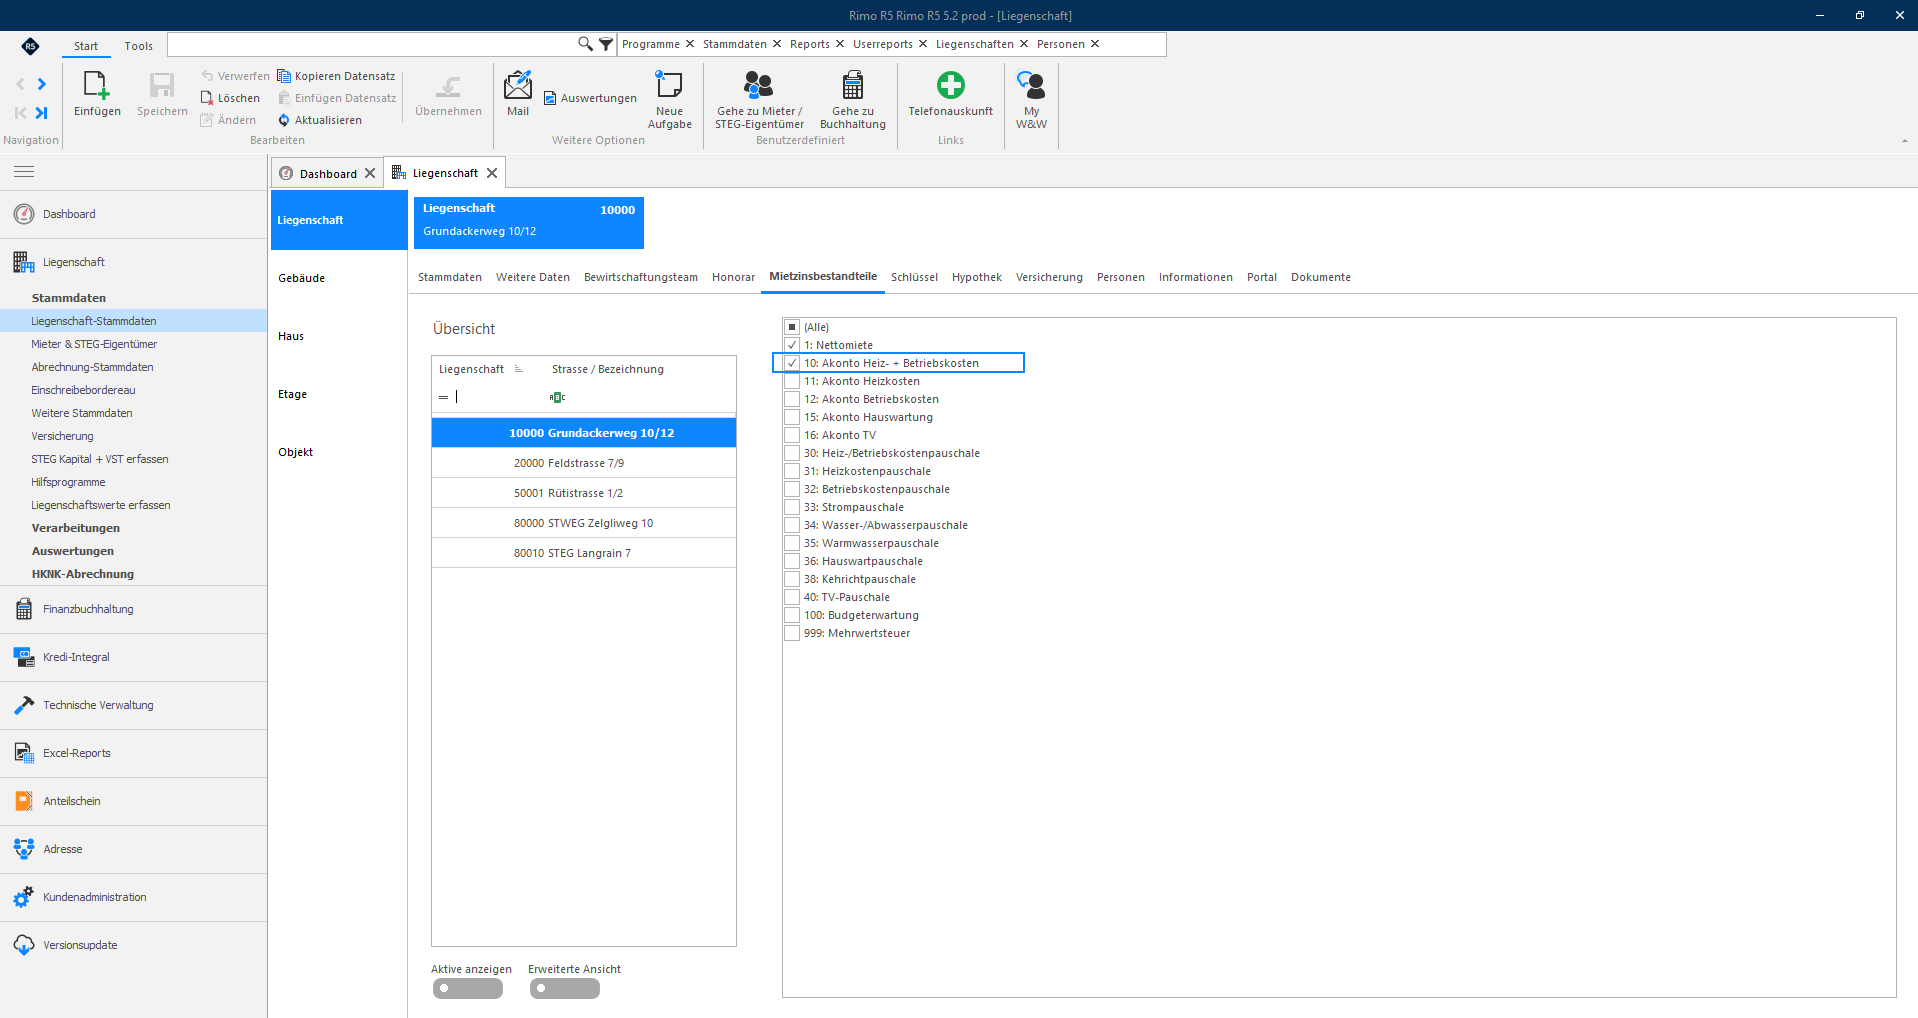Select row 20000 Feldstrasse 7/9

coord(584,463)
